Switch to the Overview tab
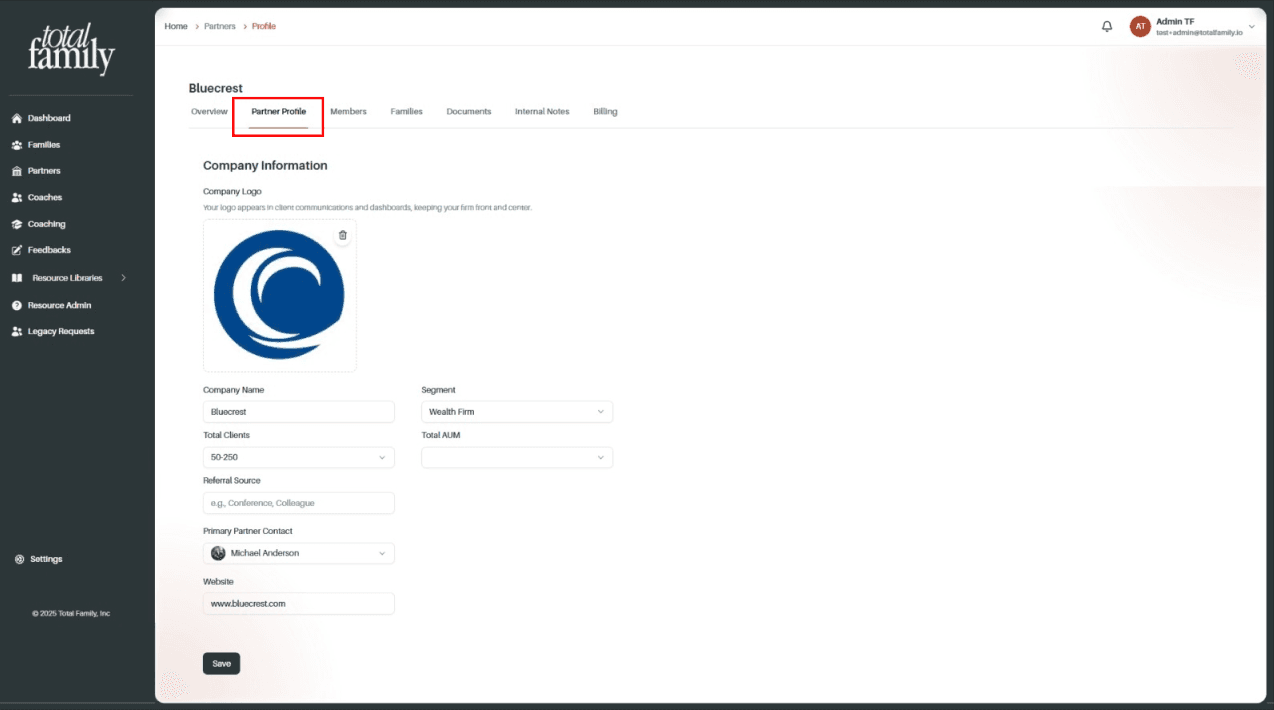Viewport: 1274px width, 710px height. 209,112
